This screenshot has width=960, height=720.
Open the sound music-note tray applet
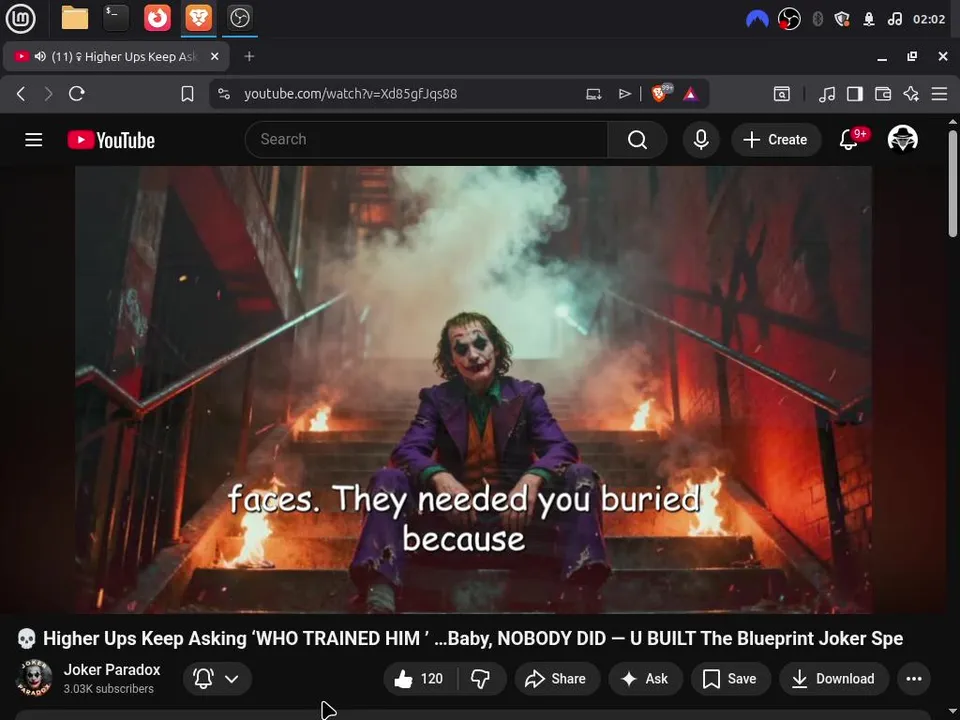(x=894, y=19)
